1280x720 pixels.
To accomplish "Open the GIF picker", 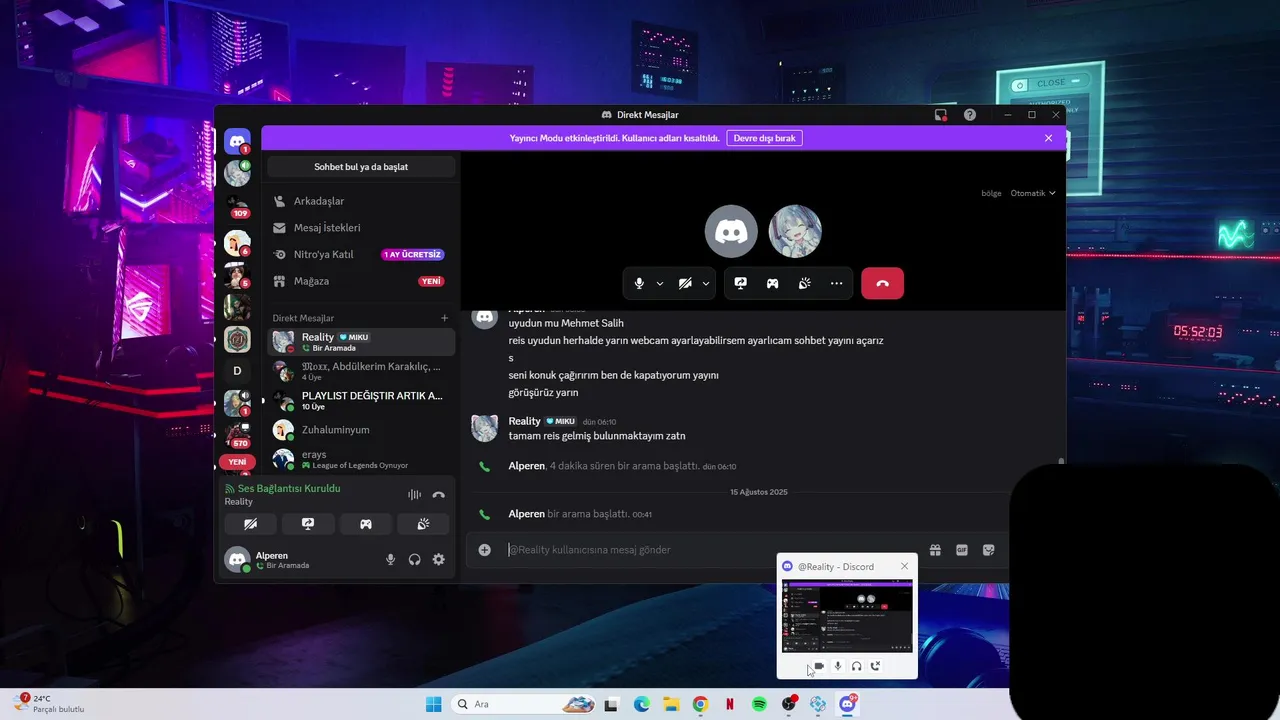I will 962,550.
